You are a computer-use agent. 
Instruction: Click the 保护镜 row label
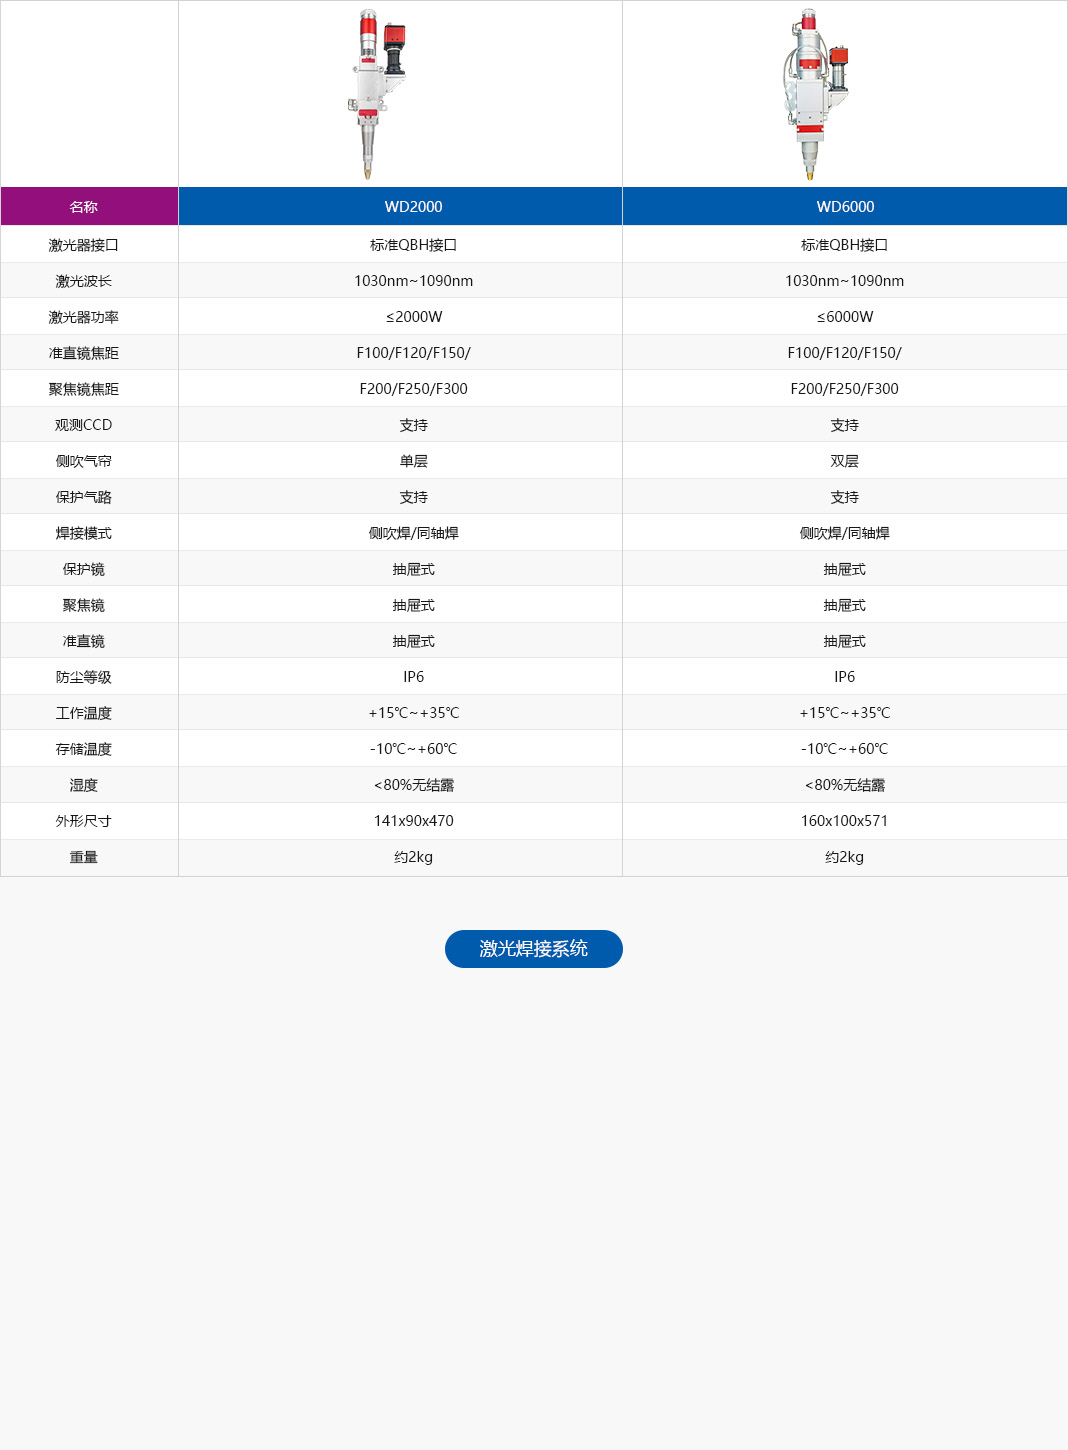[x=84, y=569]
